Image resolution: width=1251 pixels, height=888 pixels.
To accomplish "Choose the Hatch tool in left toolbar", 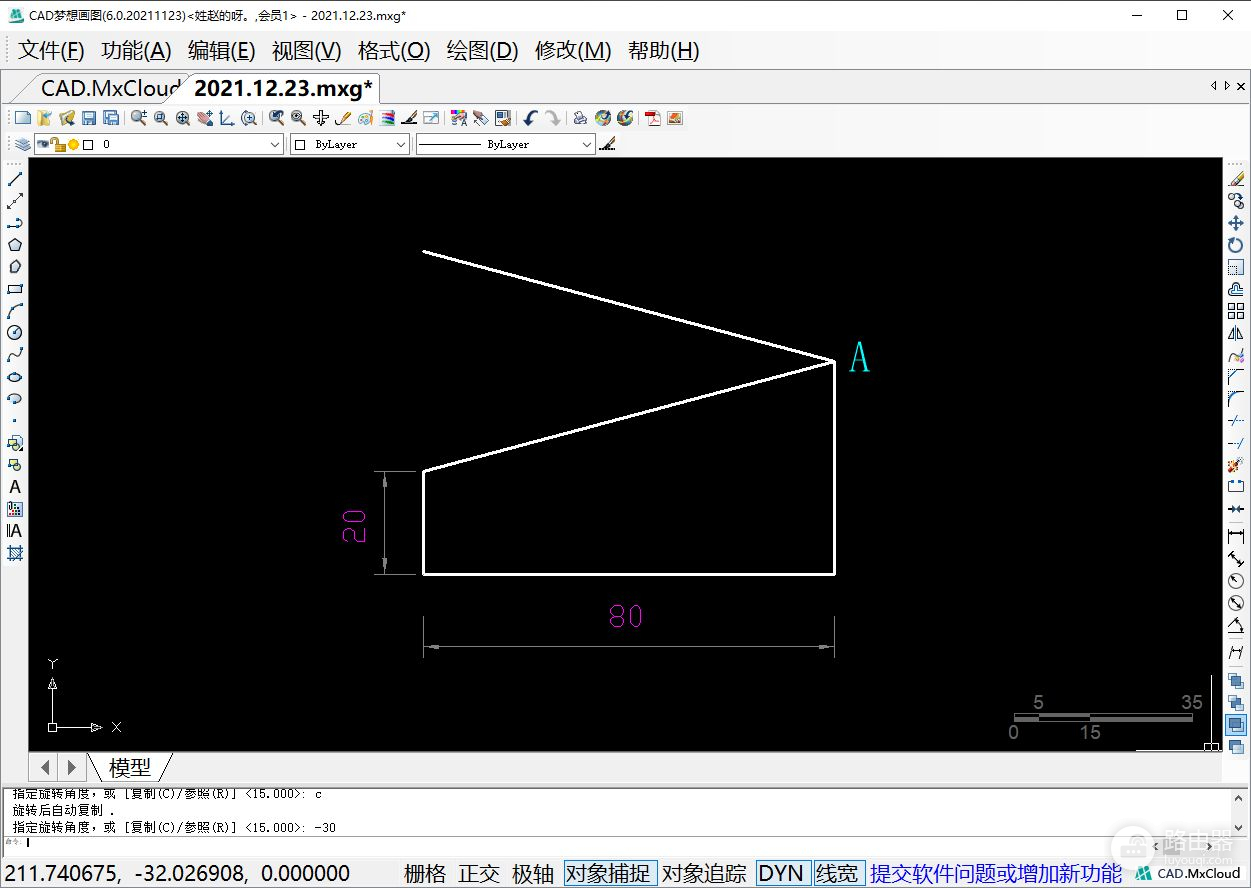I will point(15,553).
